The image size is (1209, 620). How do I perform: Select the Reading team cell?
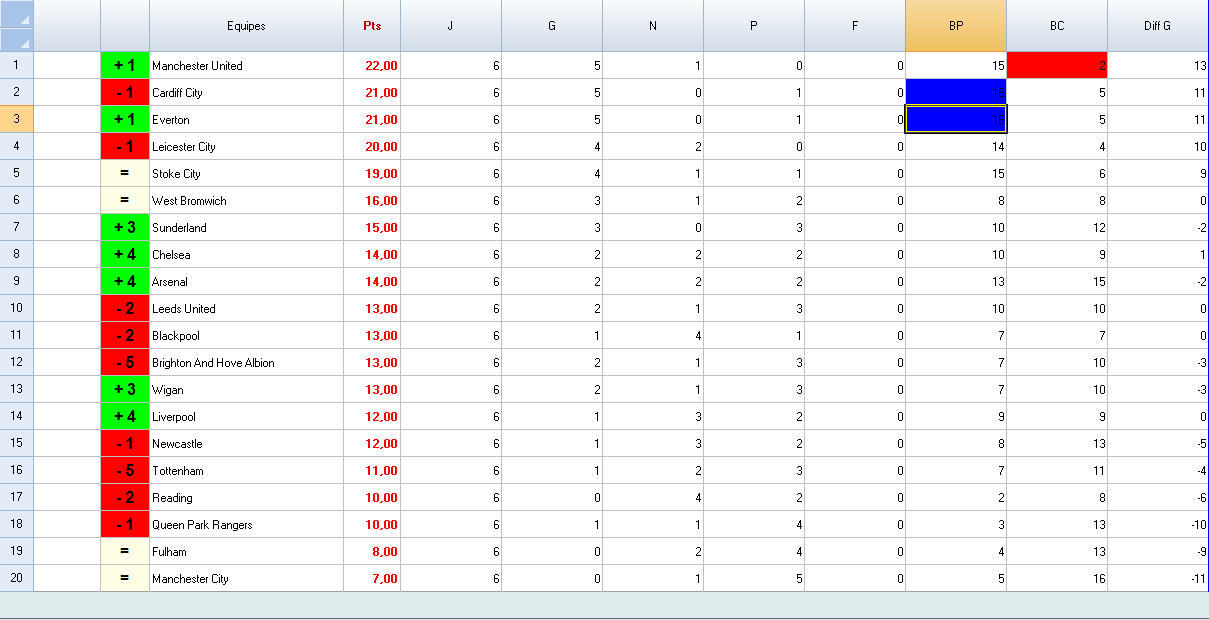point(246,497)
